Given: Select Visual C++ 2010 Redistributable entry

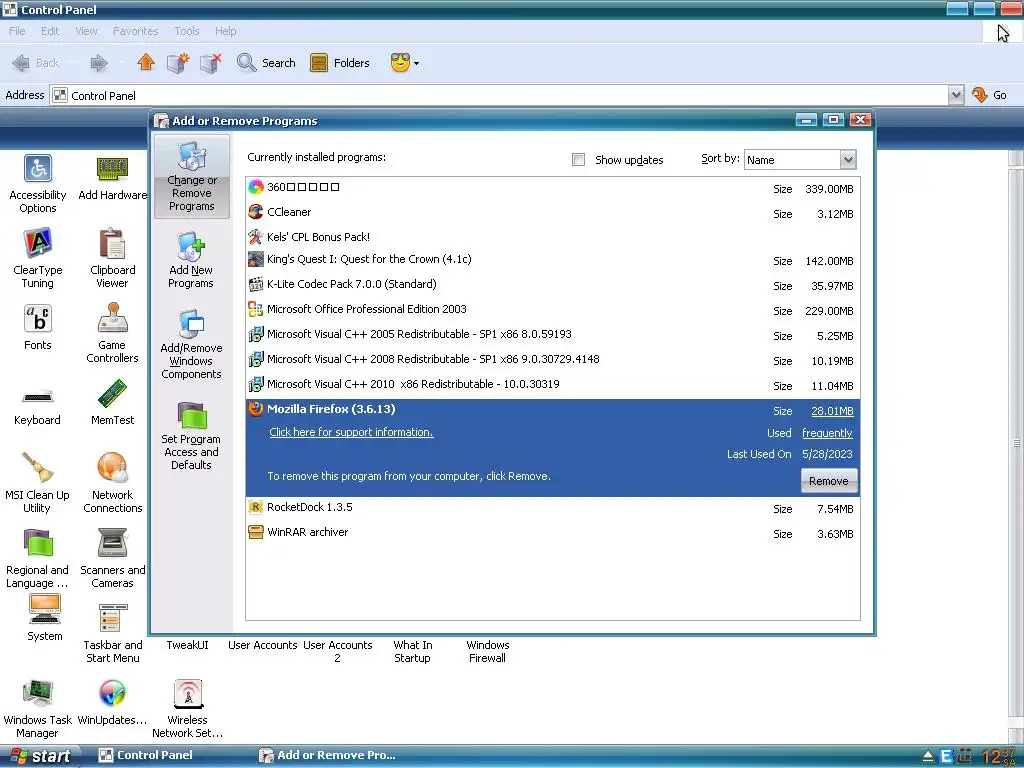Looking at the screenshot, I should [x=553, y=384].
